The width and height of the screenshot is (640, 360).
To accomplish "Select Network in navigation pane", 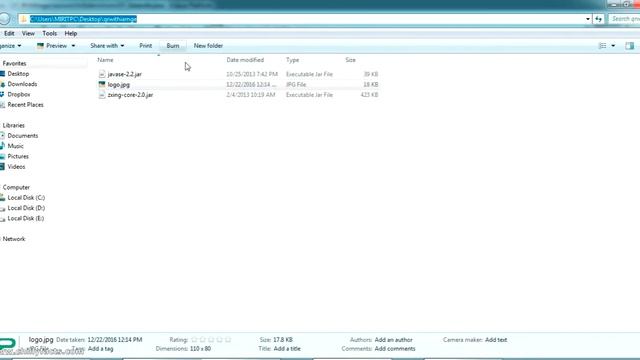I will tap(14, 239).
